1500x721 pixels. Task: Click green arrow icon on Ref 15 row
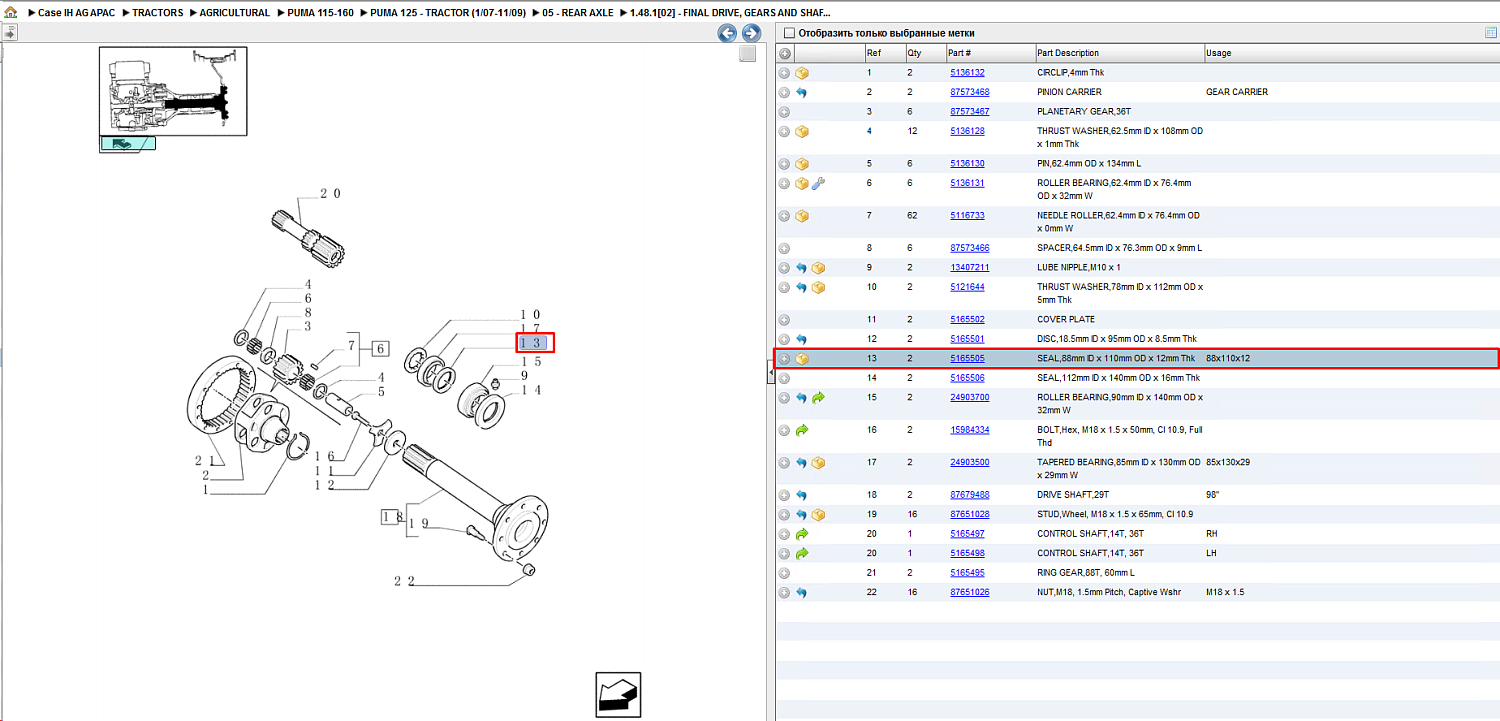tap(818, 398)
